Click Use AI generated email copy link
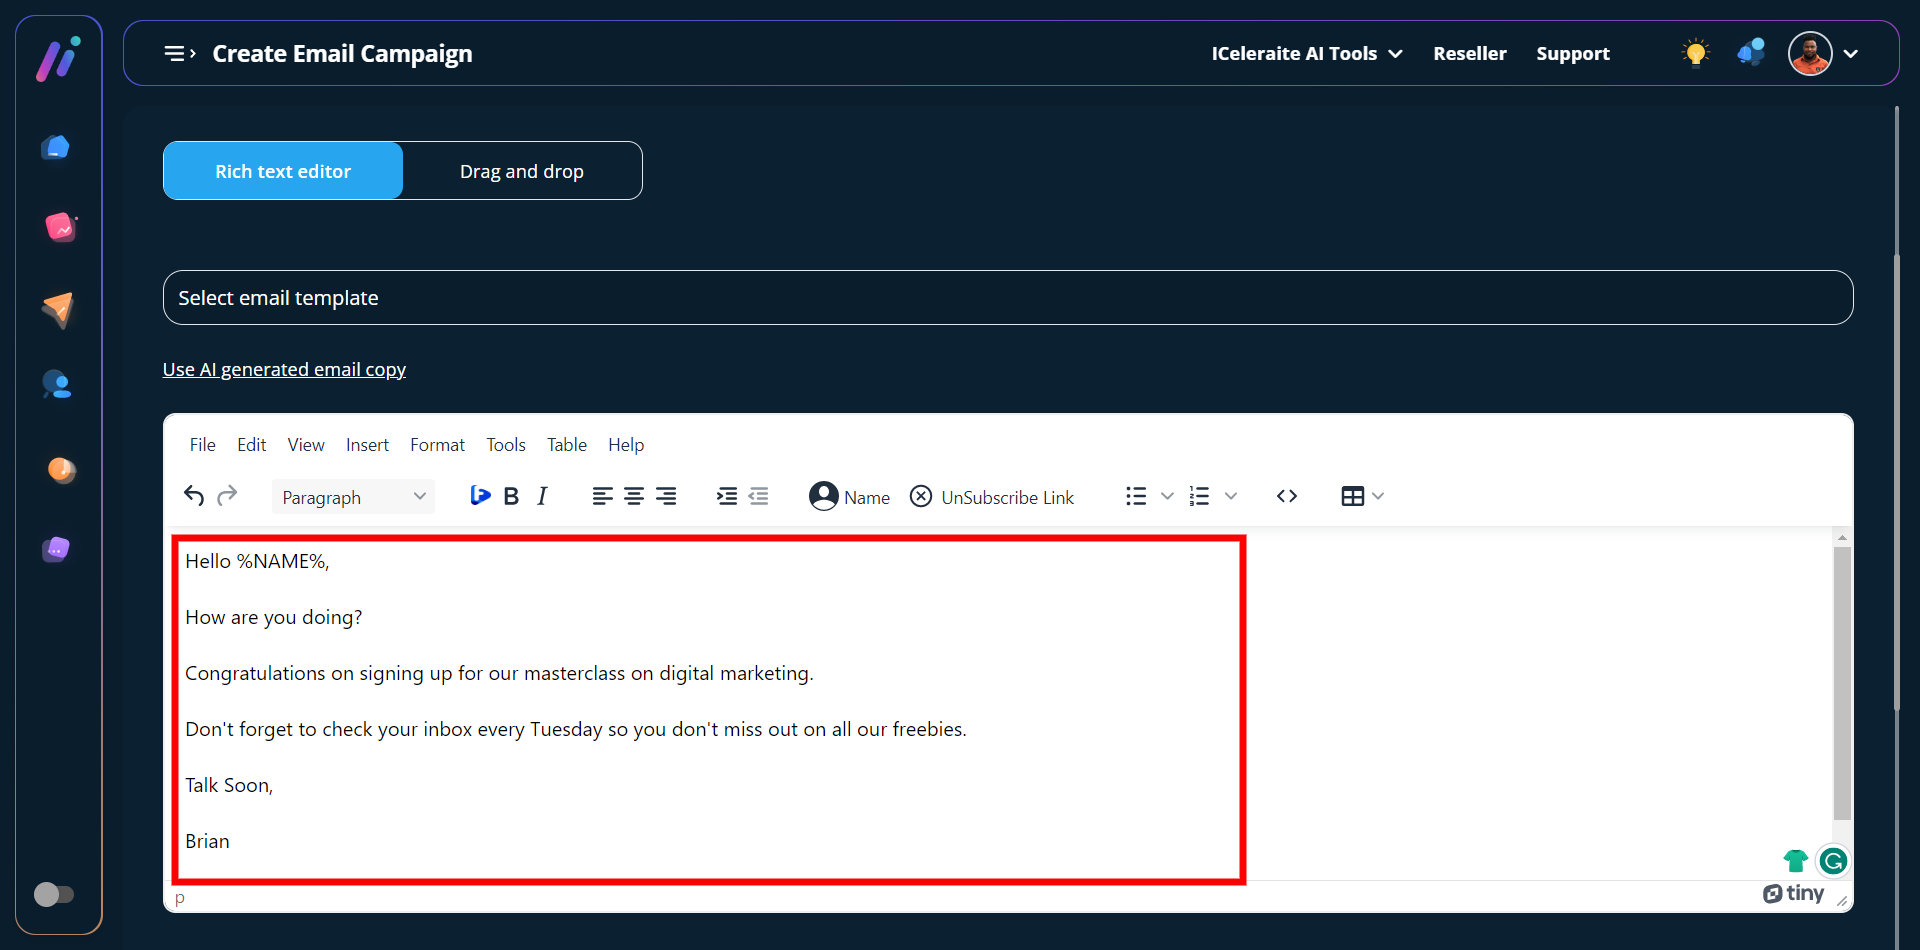 point(284,370)
